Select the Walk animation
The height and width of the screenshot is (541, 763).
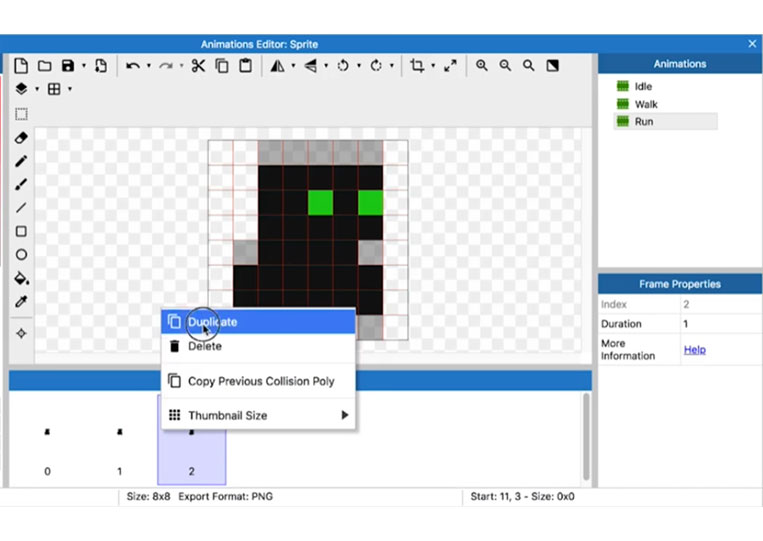(x=646, y=104)
